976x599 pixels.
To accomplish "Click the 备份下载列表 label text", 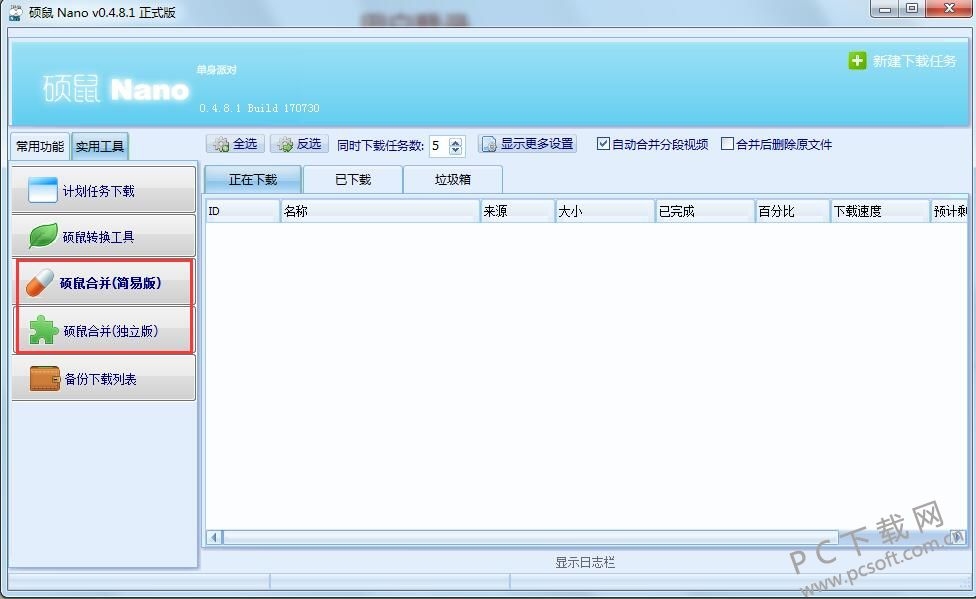I will (x=101, y=379).
